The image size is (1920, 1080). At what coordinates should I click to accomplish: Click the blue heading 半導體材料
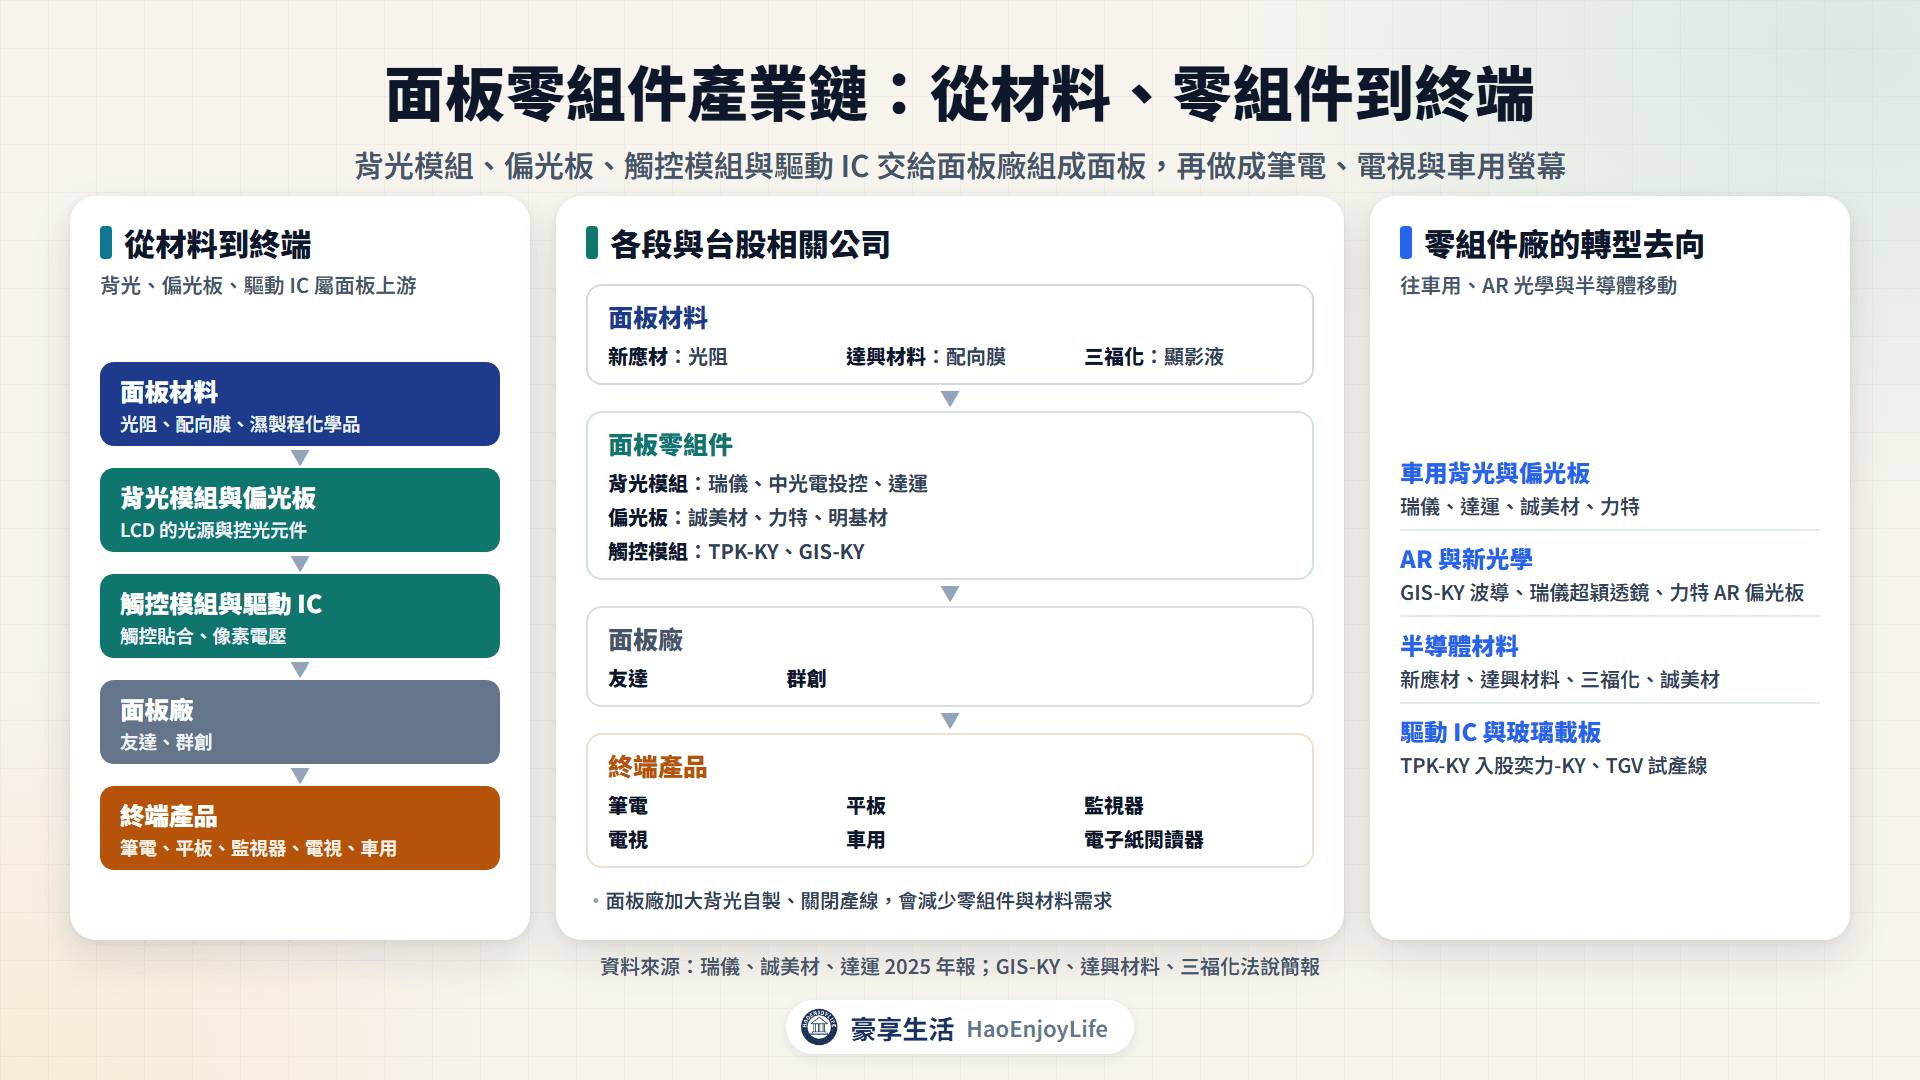tap(1459, 646)
